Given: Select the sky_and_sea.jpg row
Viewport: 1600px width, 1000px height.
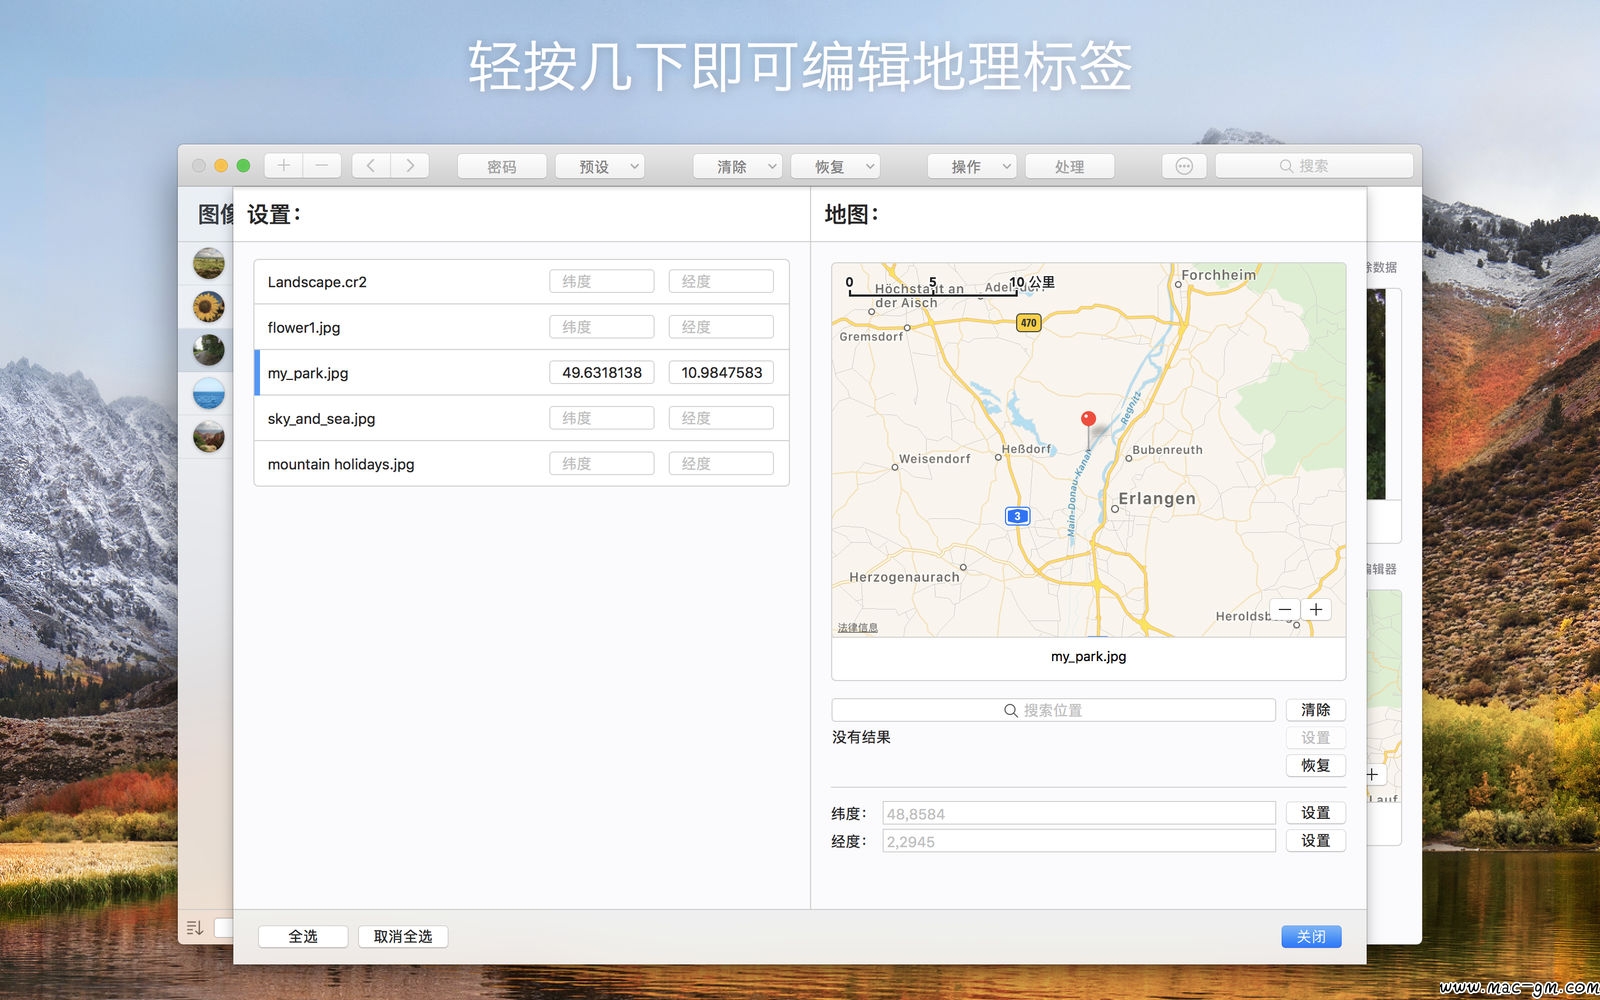Looking at the screenshot, I should [522, 418].
